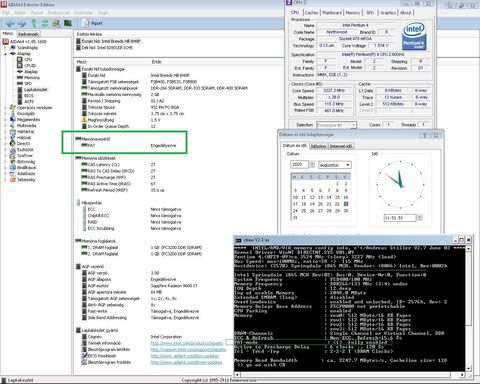Click the DirectX icon in the tree
Image resolution: width=480 pixels, height=384 pixels.
tap(13, 144)
